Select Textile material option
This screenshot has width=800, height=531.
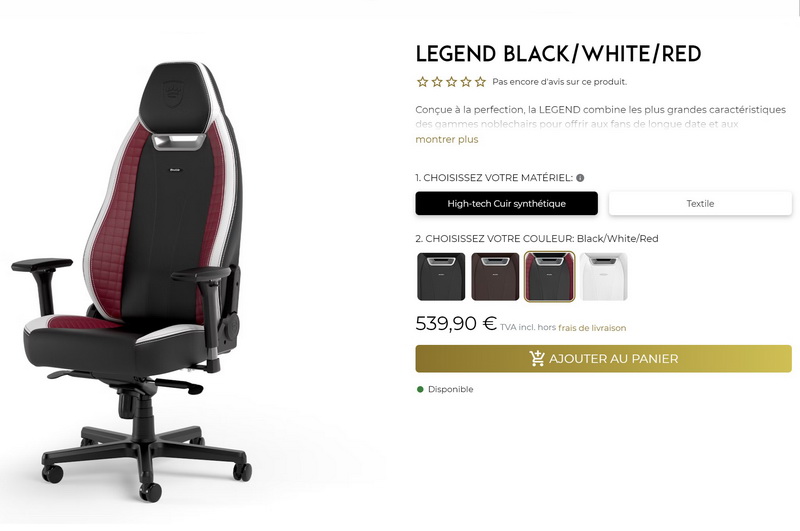point(700,204)
